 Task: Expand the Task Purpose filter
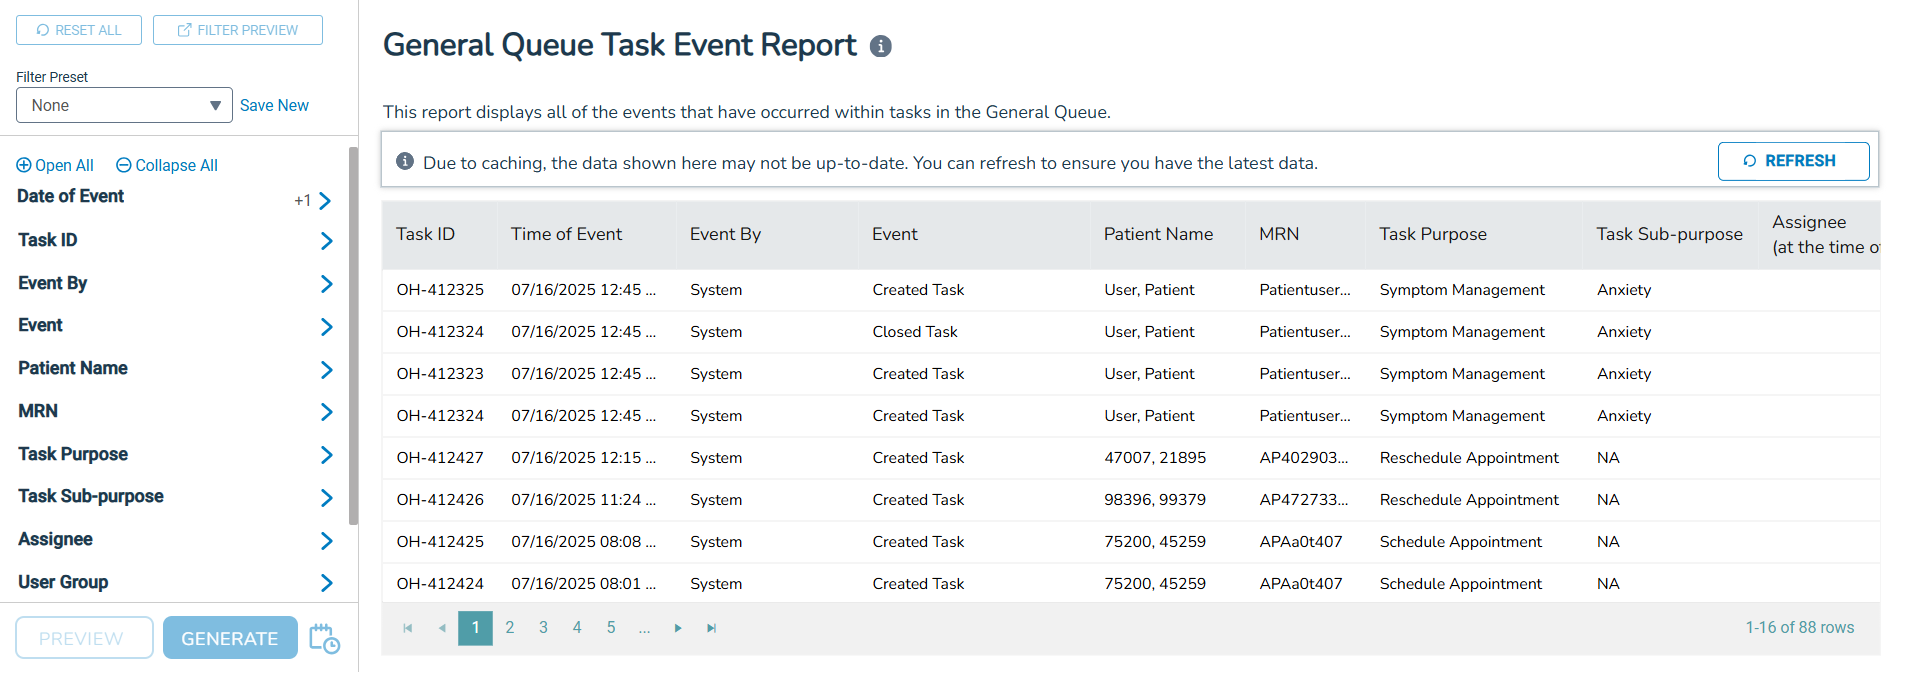point(326,455)
